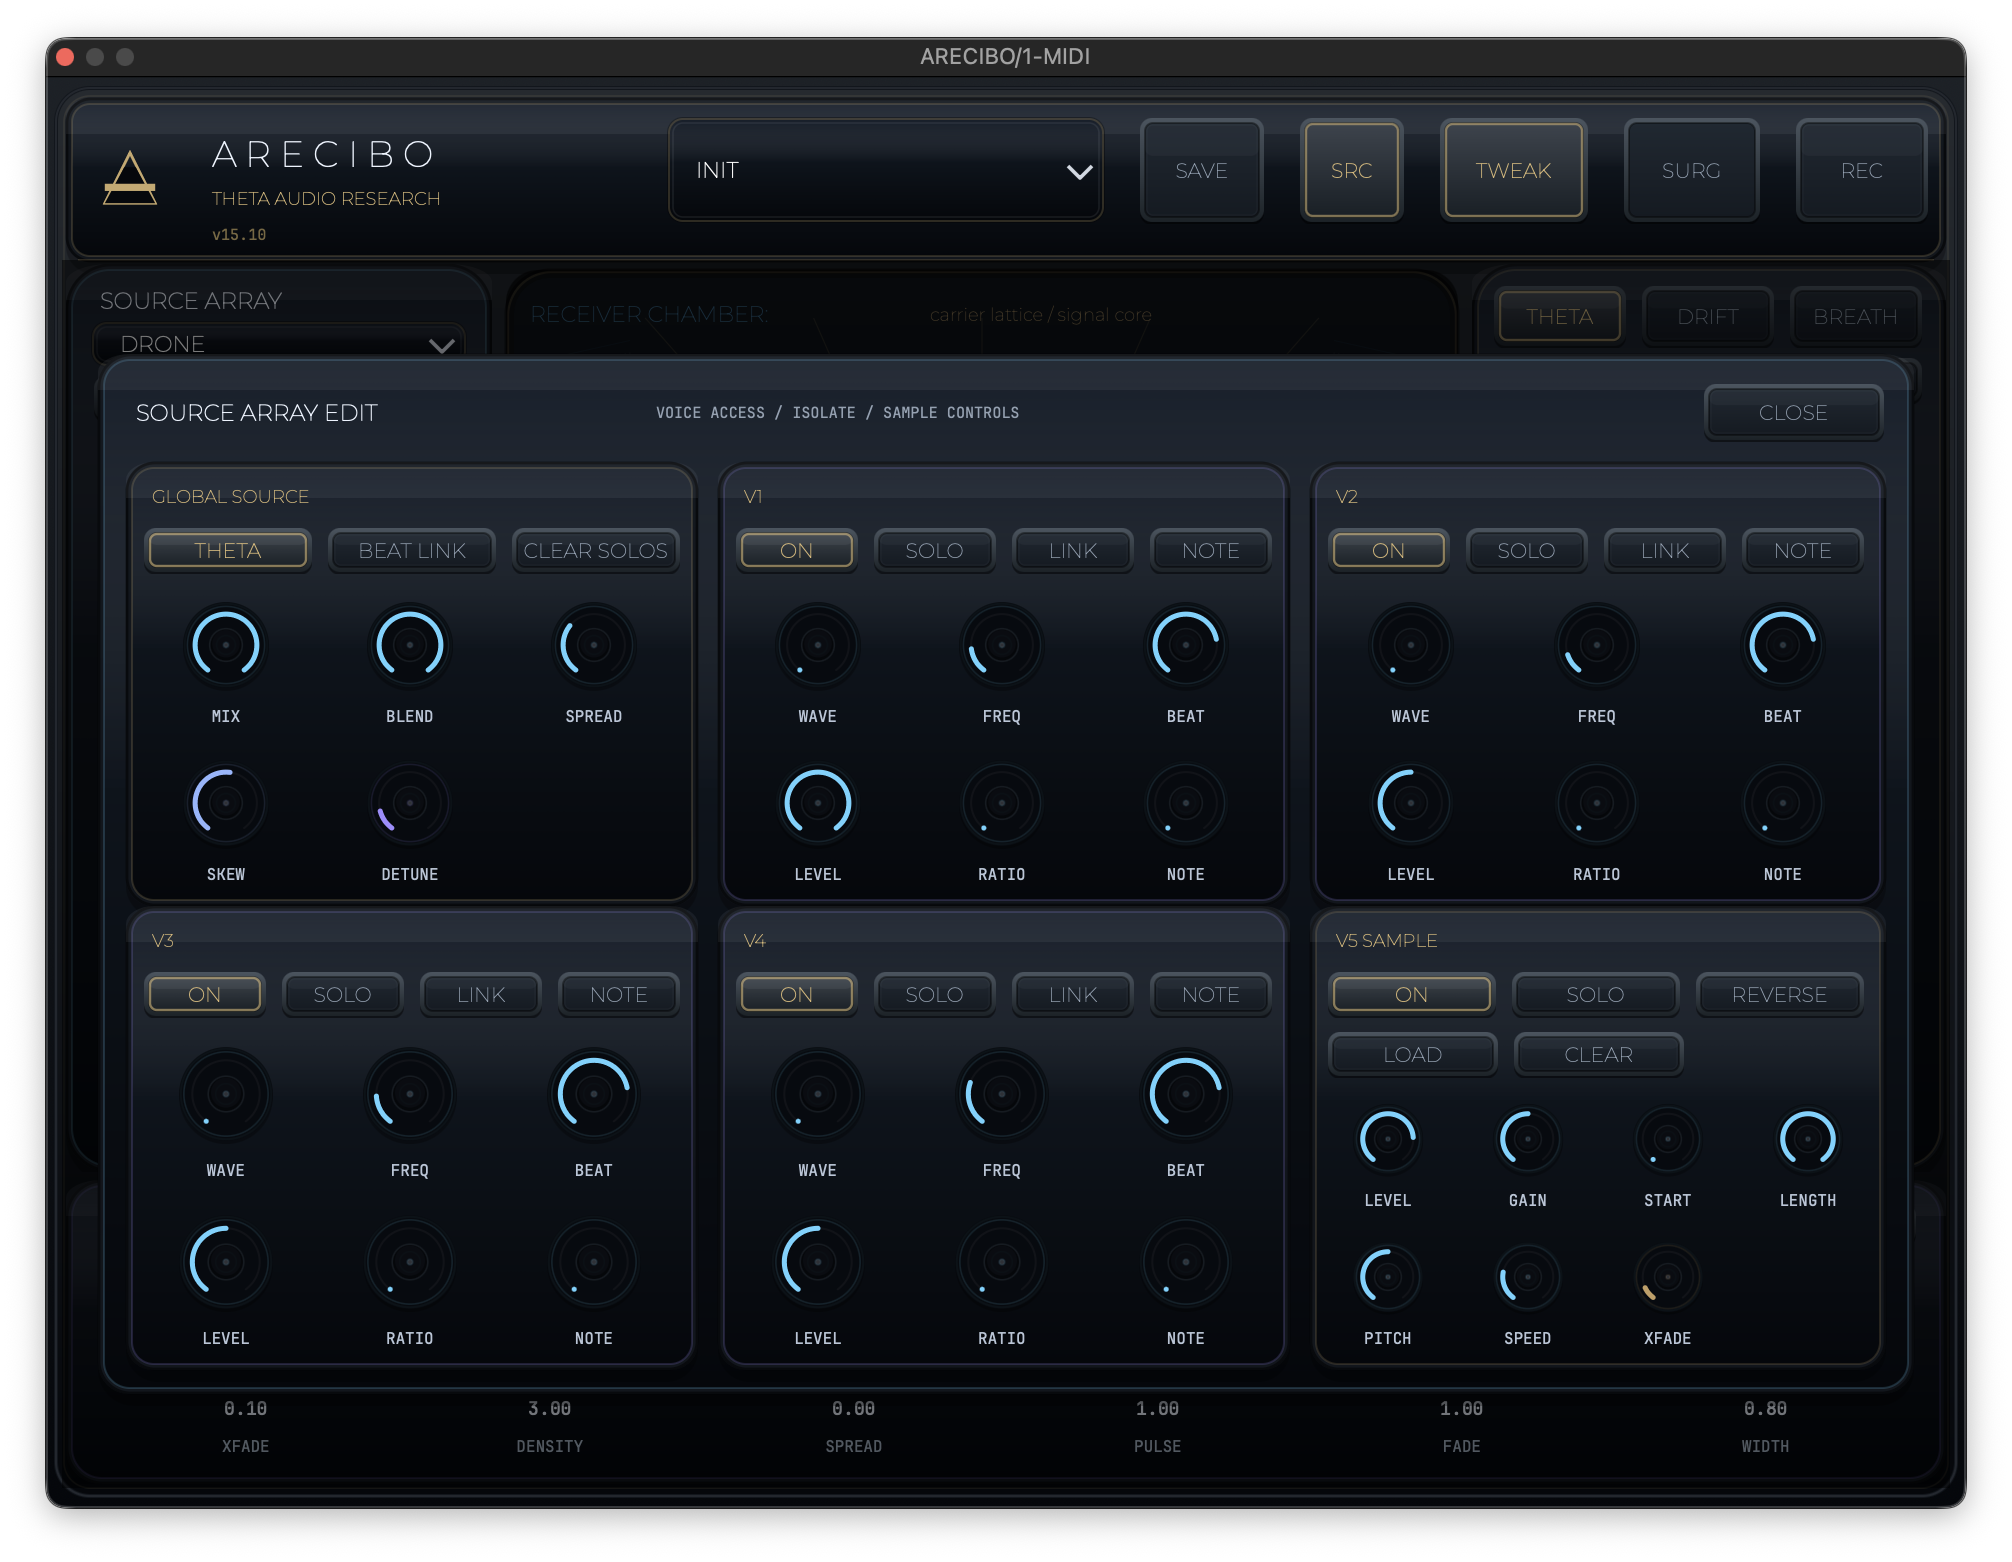Enable NOTE mode on voice V1
The height and width of the screenshot is (1562, 2012).
point(1210,551)
